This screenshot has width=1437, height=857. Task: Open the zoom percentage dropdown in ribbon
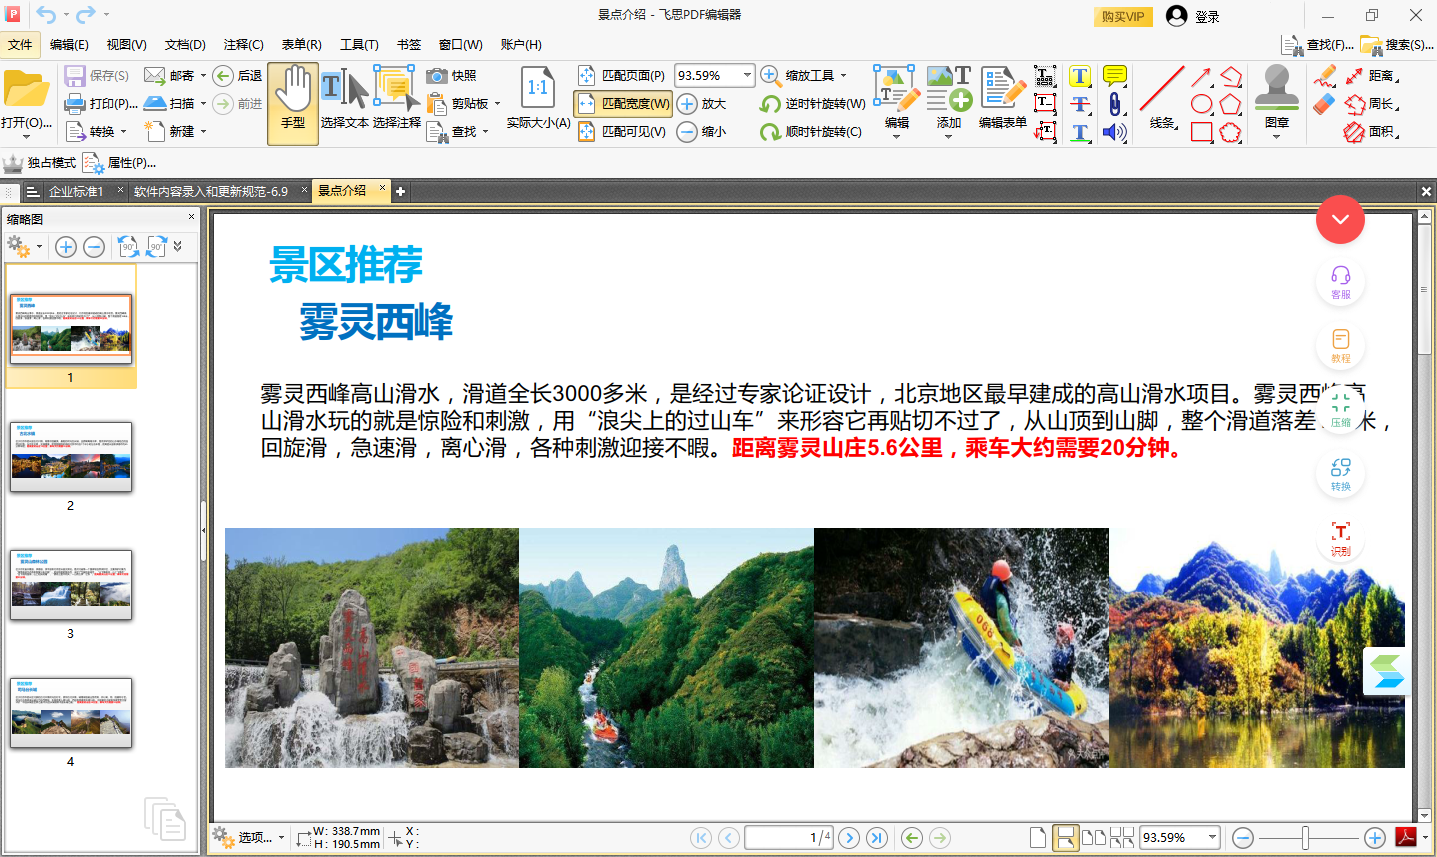click(x=746, y=75)
